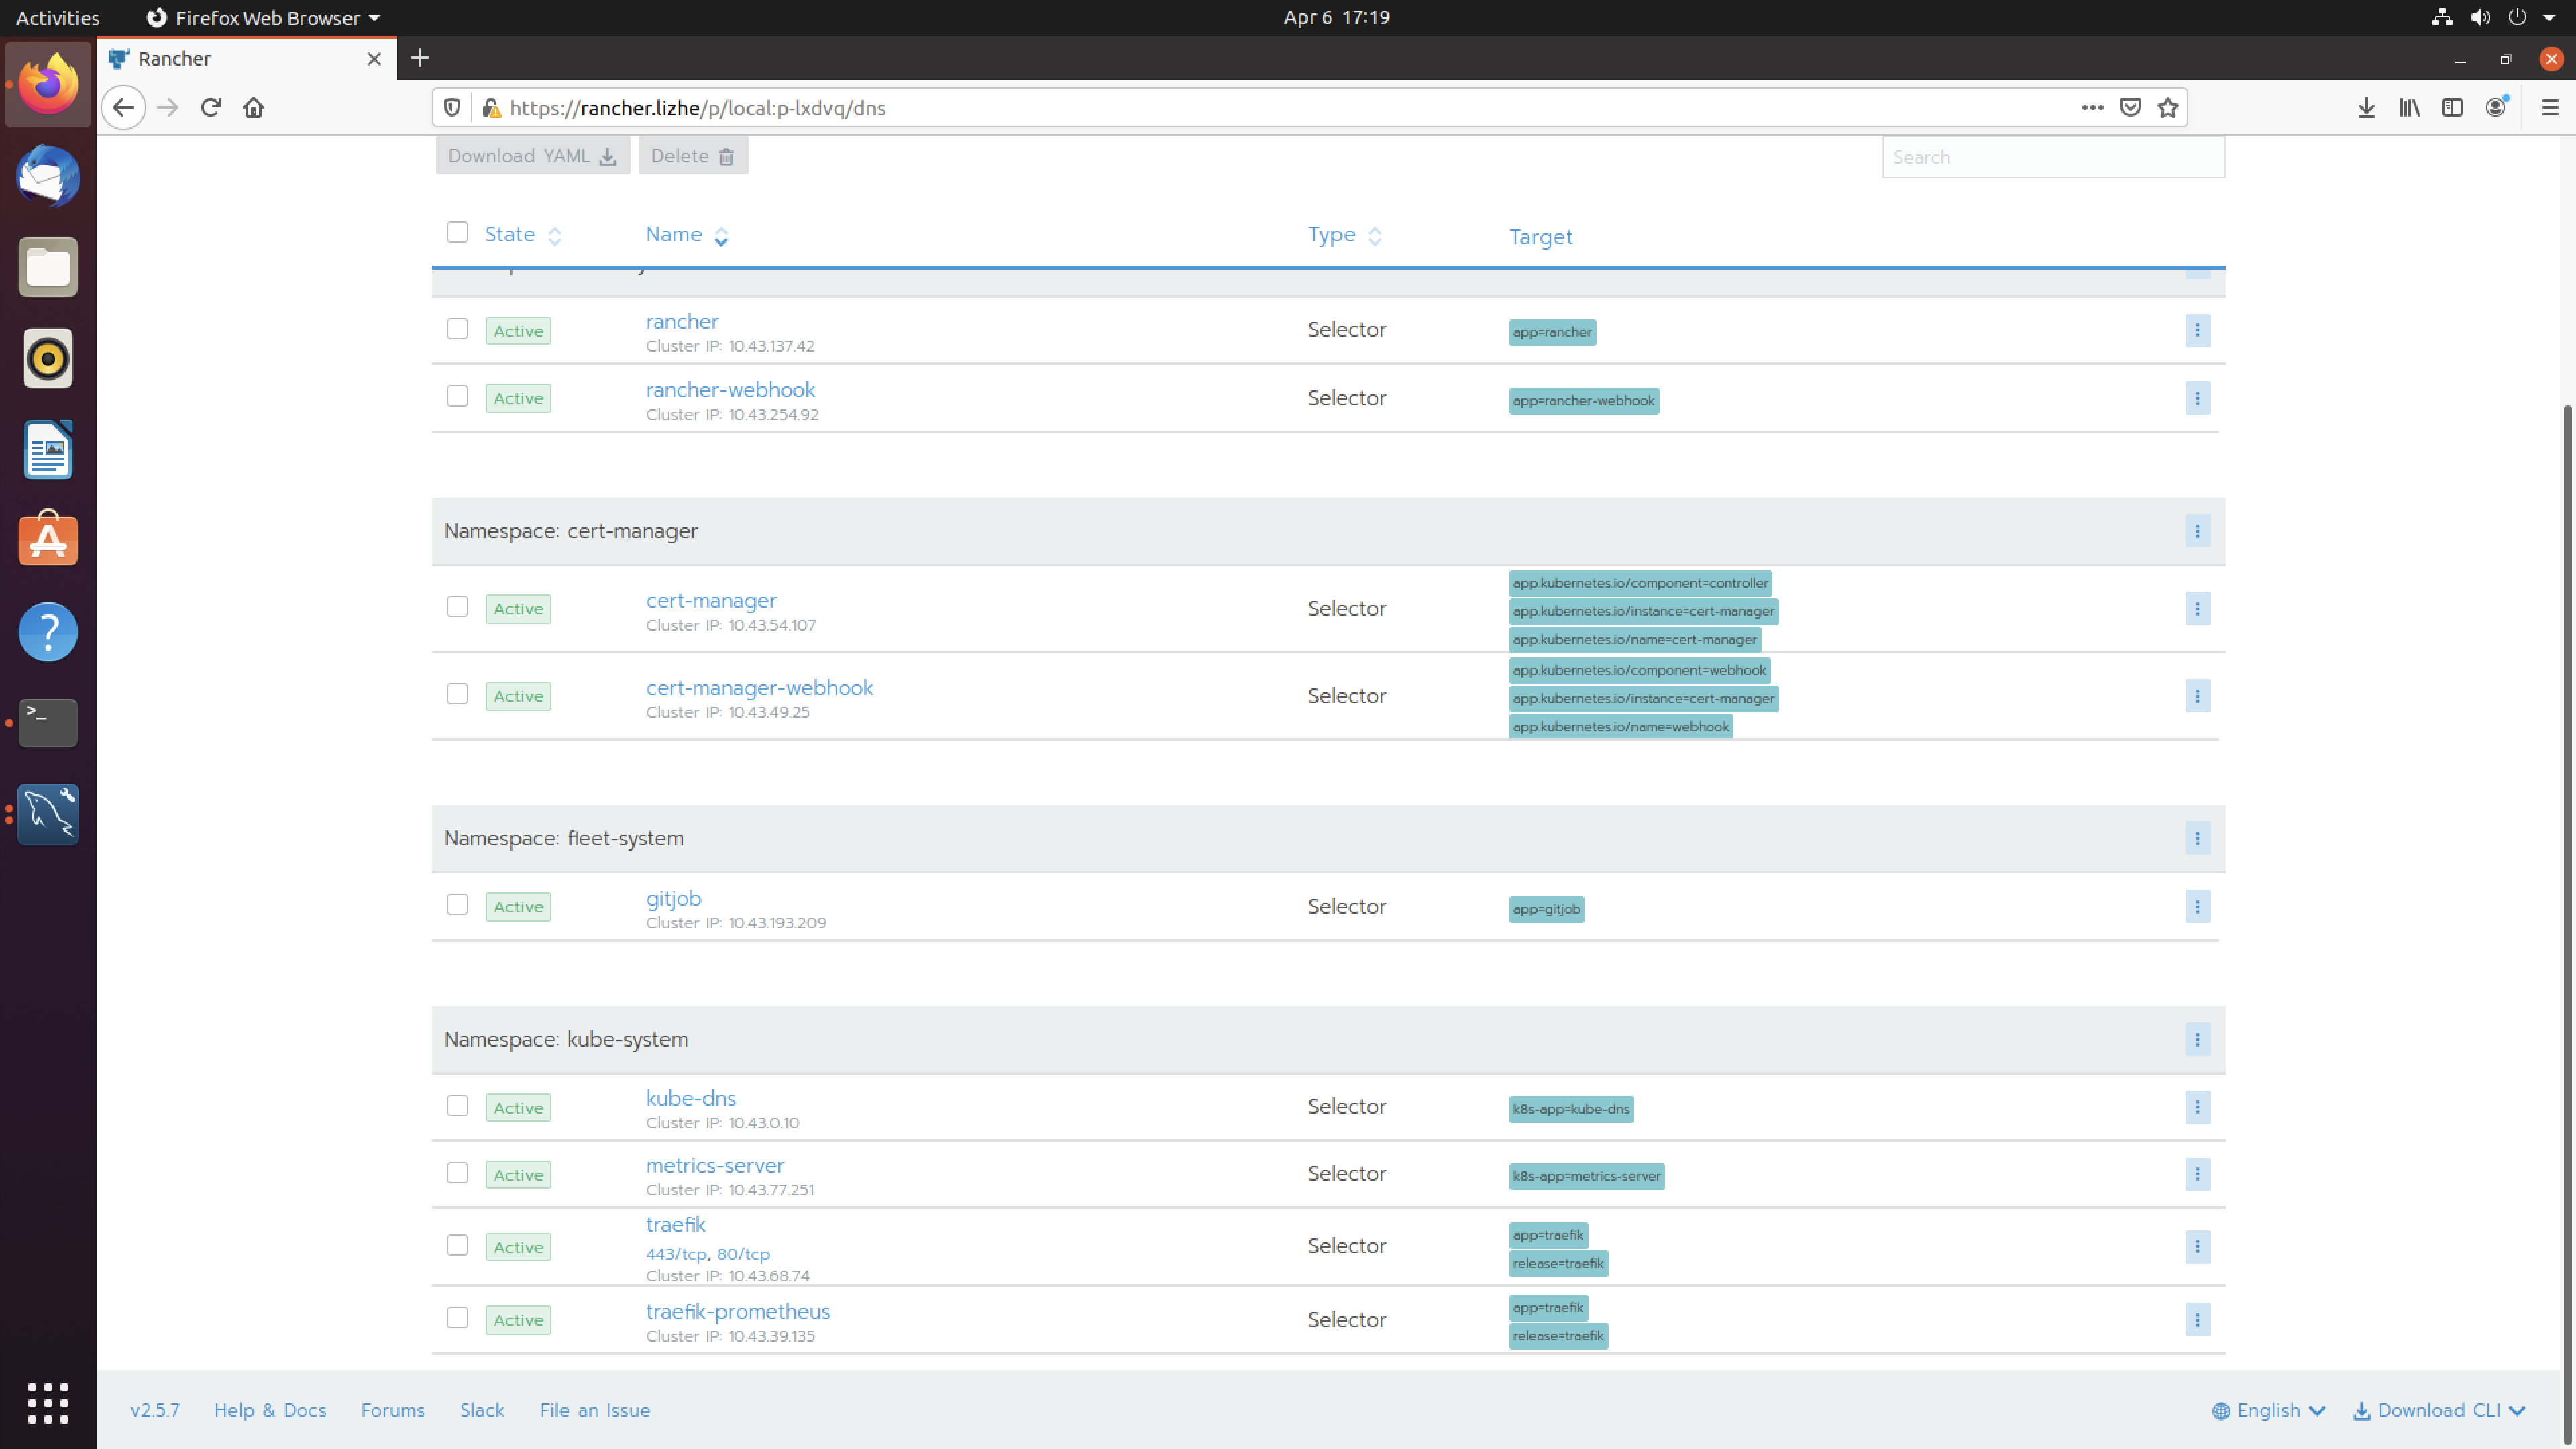Click the rancher-webhook service name link
This screenshot has width=2576, height=1449.
[729, 389]
